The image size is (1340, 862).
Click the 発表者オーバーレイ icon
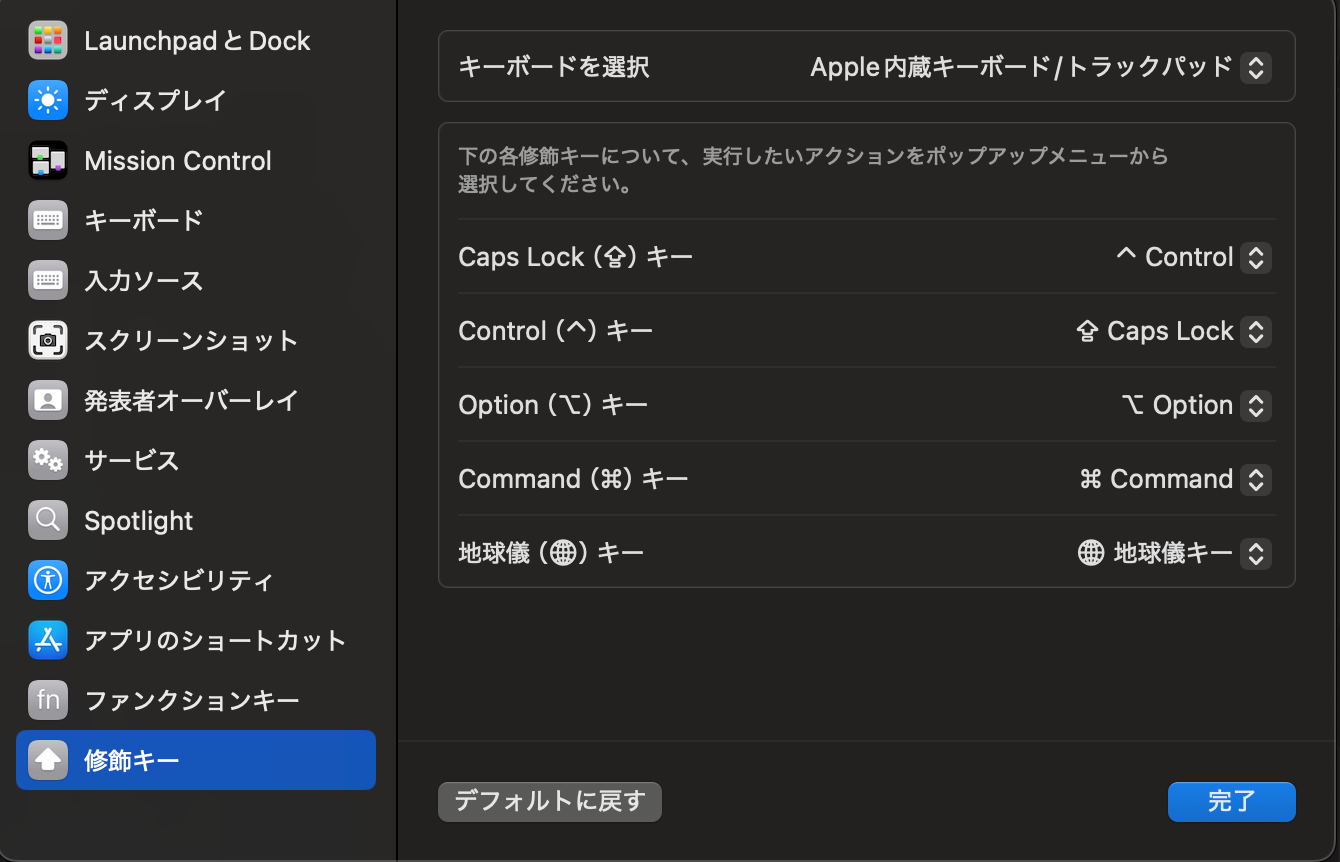pyautogui.click(x=47, y=400)
